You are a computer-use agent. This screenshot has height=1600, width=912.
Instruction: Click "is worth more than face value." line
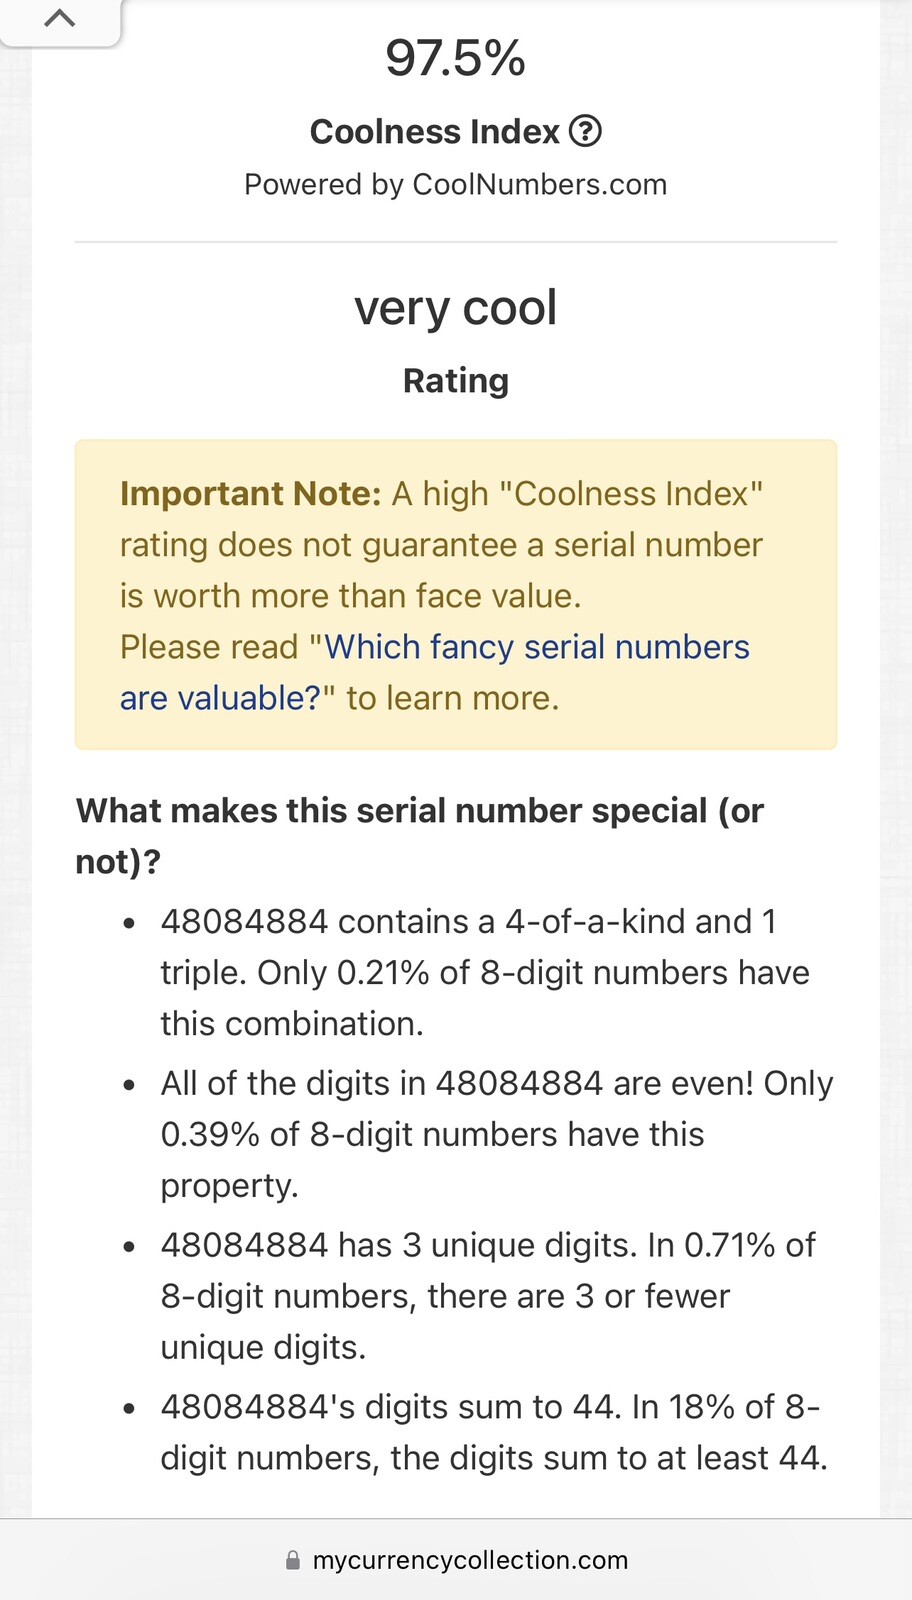(351, 596)
